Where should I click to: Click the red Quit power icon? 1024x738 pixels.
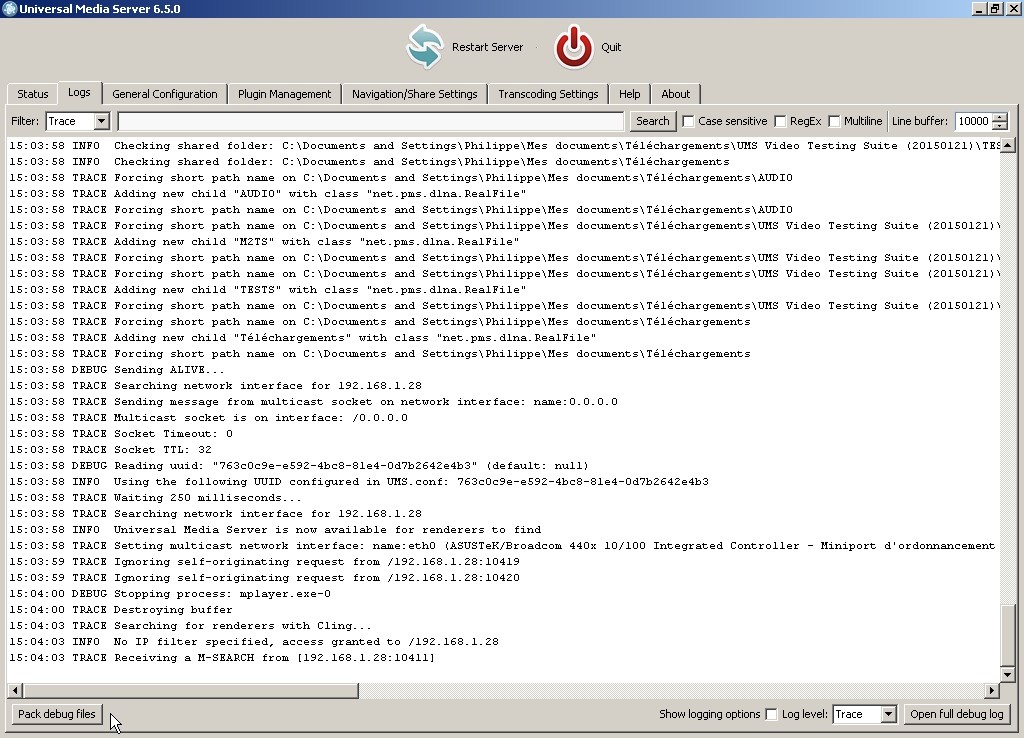click(x=573, y=47)
